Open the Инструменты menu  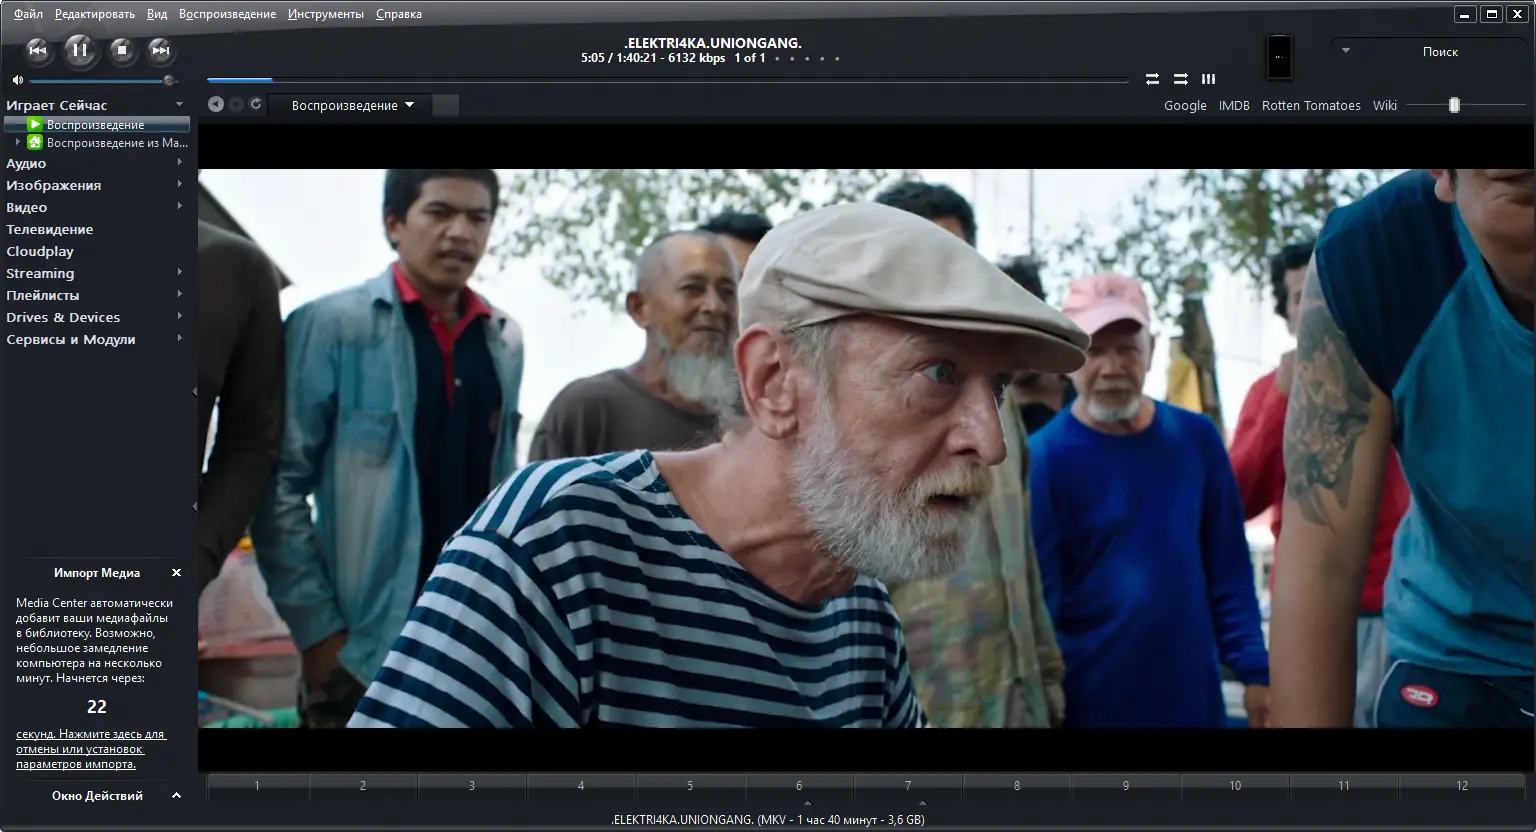pyautogui.click(x=325, y=14)
